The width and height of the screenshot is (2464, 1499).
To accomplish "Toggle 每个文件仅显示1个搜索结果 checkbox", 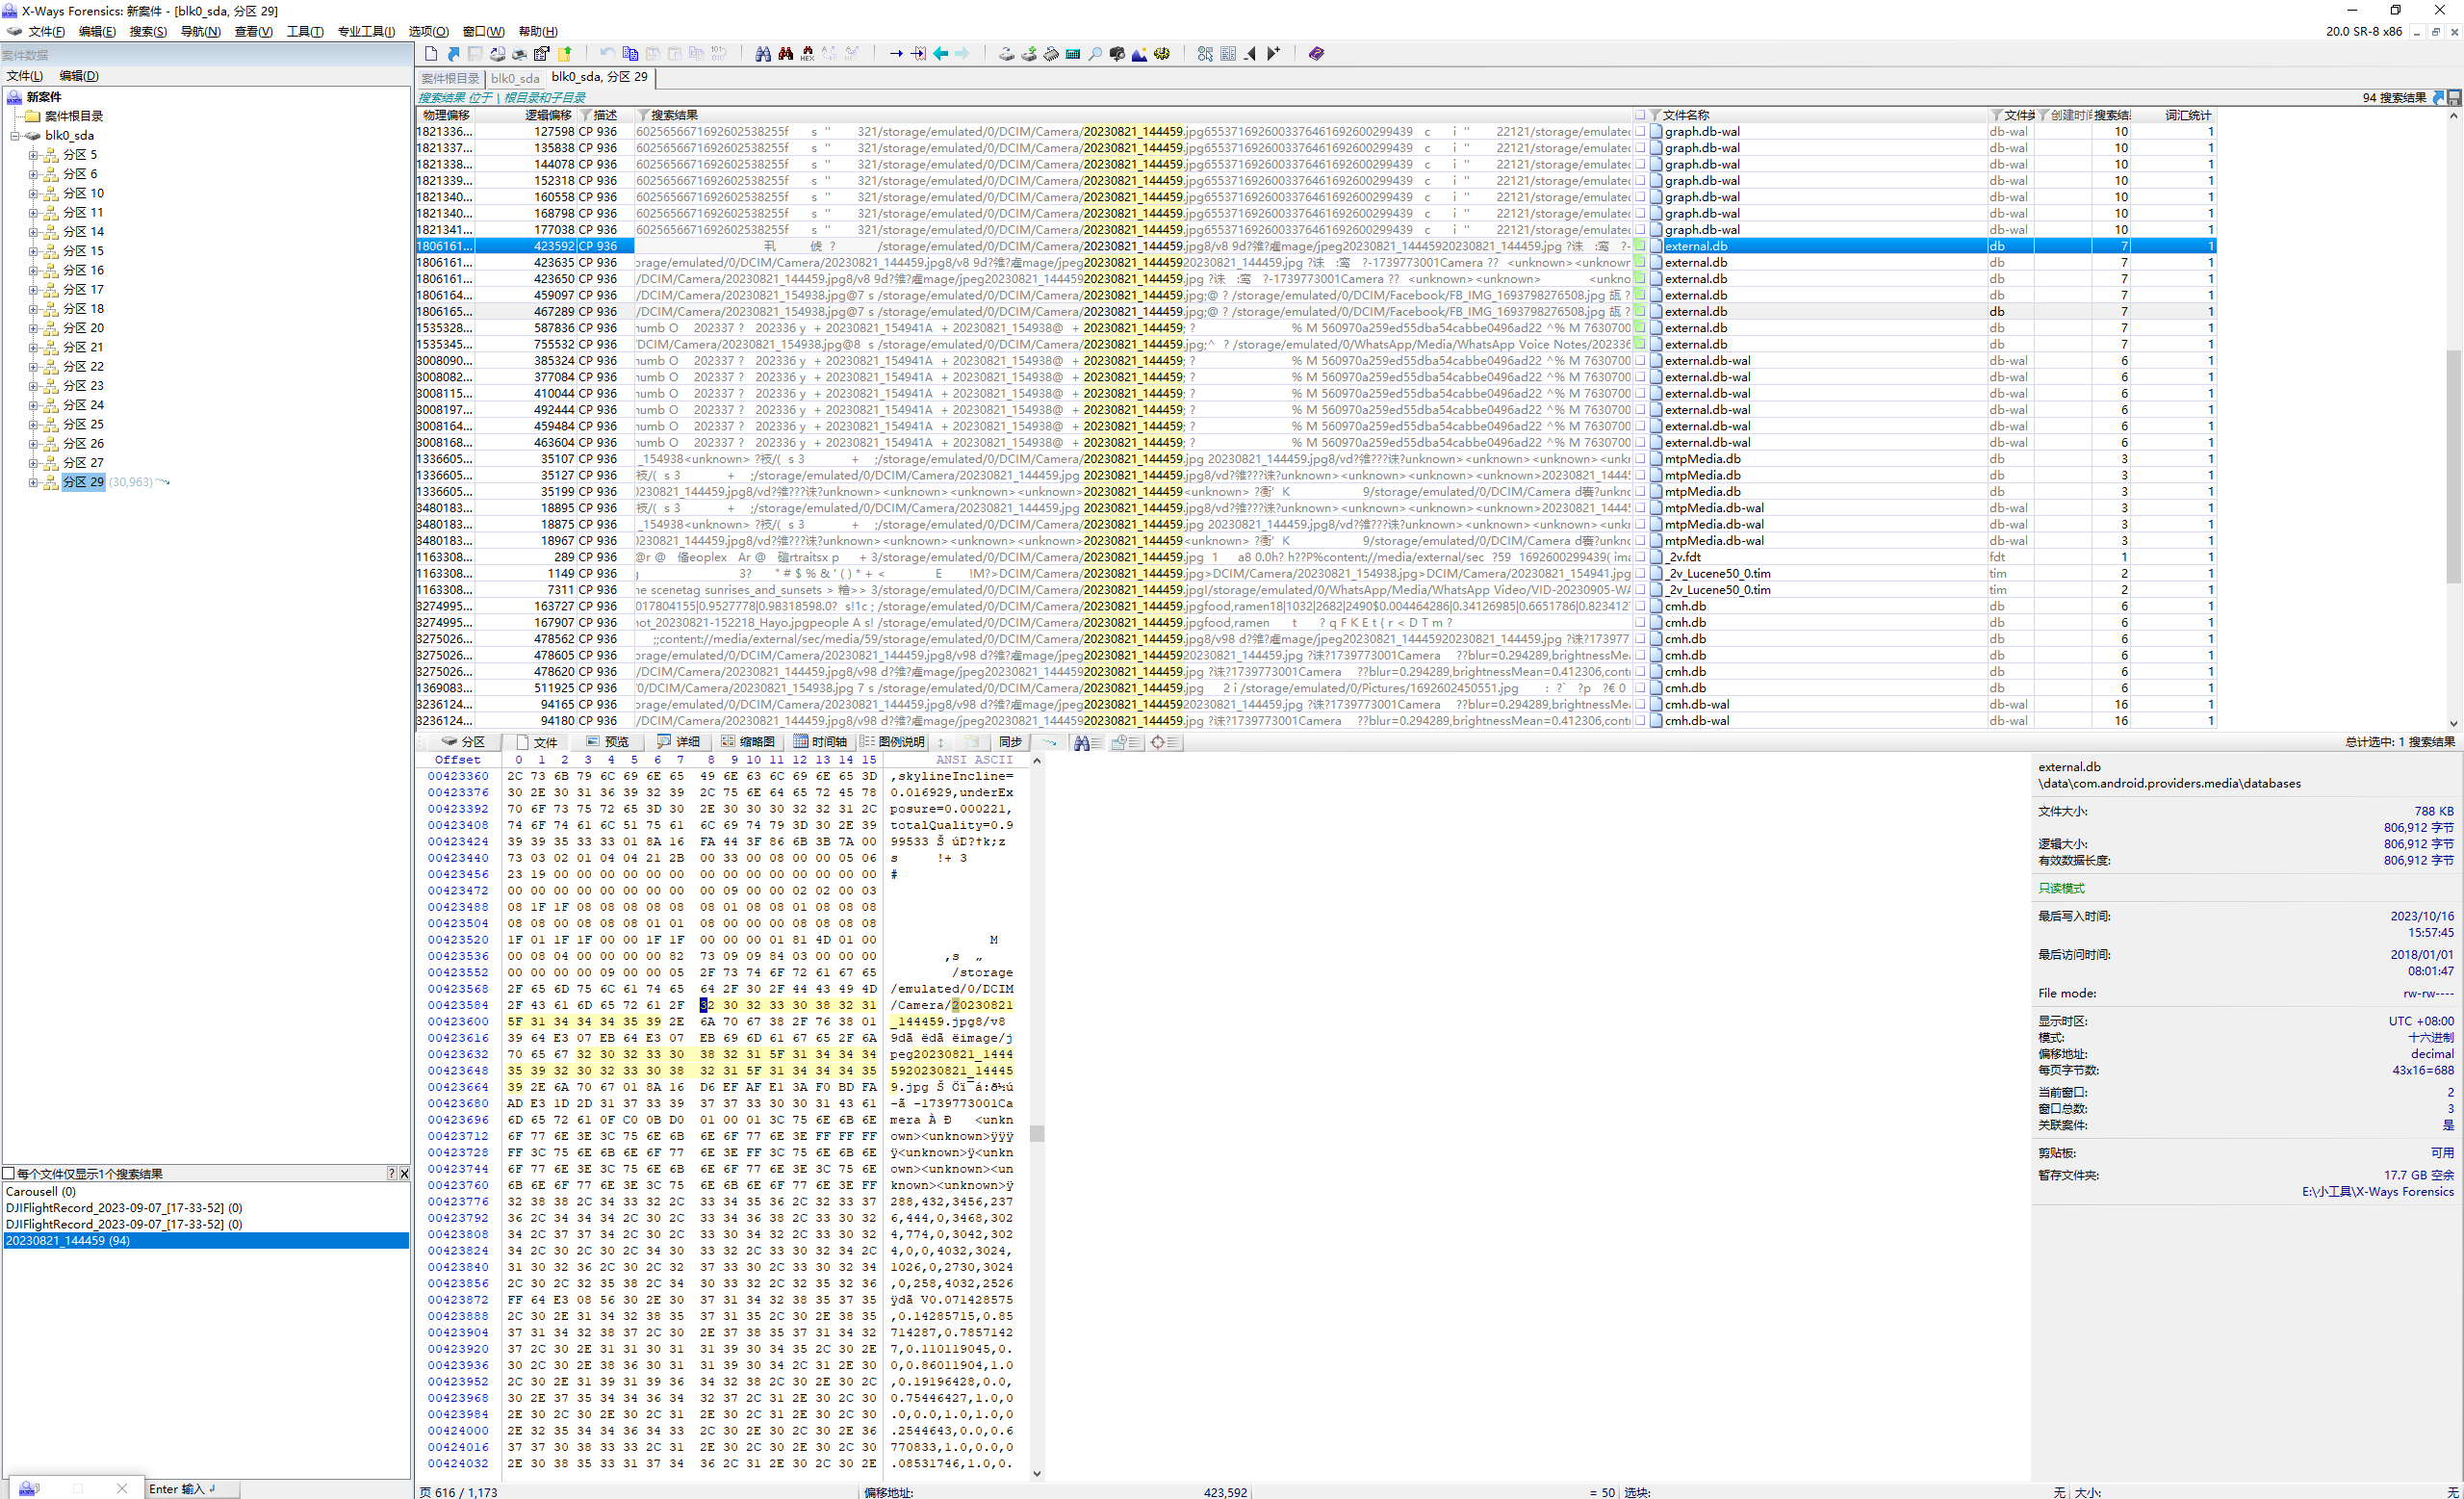I will click(9, 1173).
